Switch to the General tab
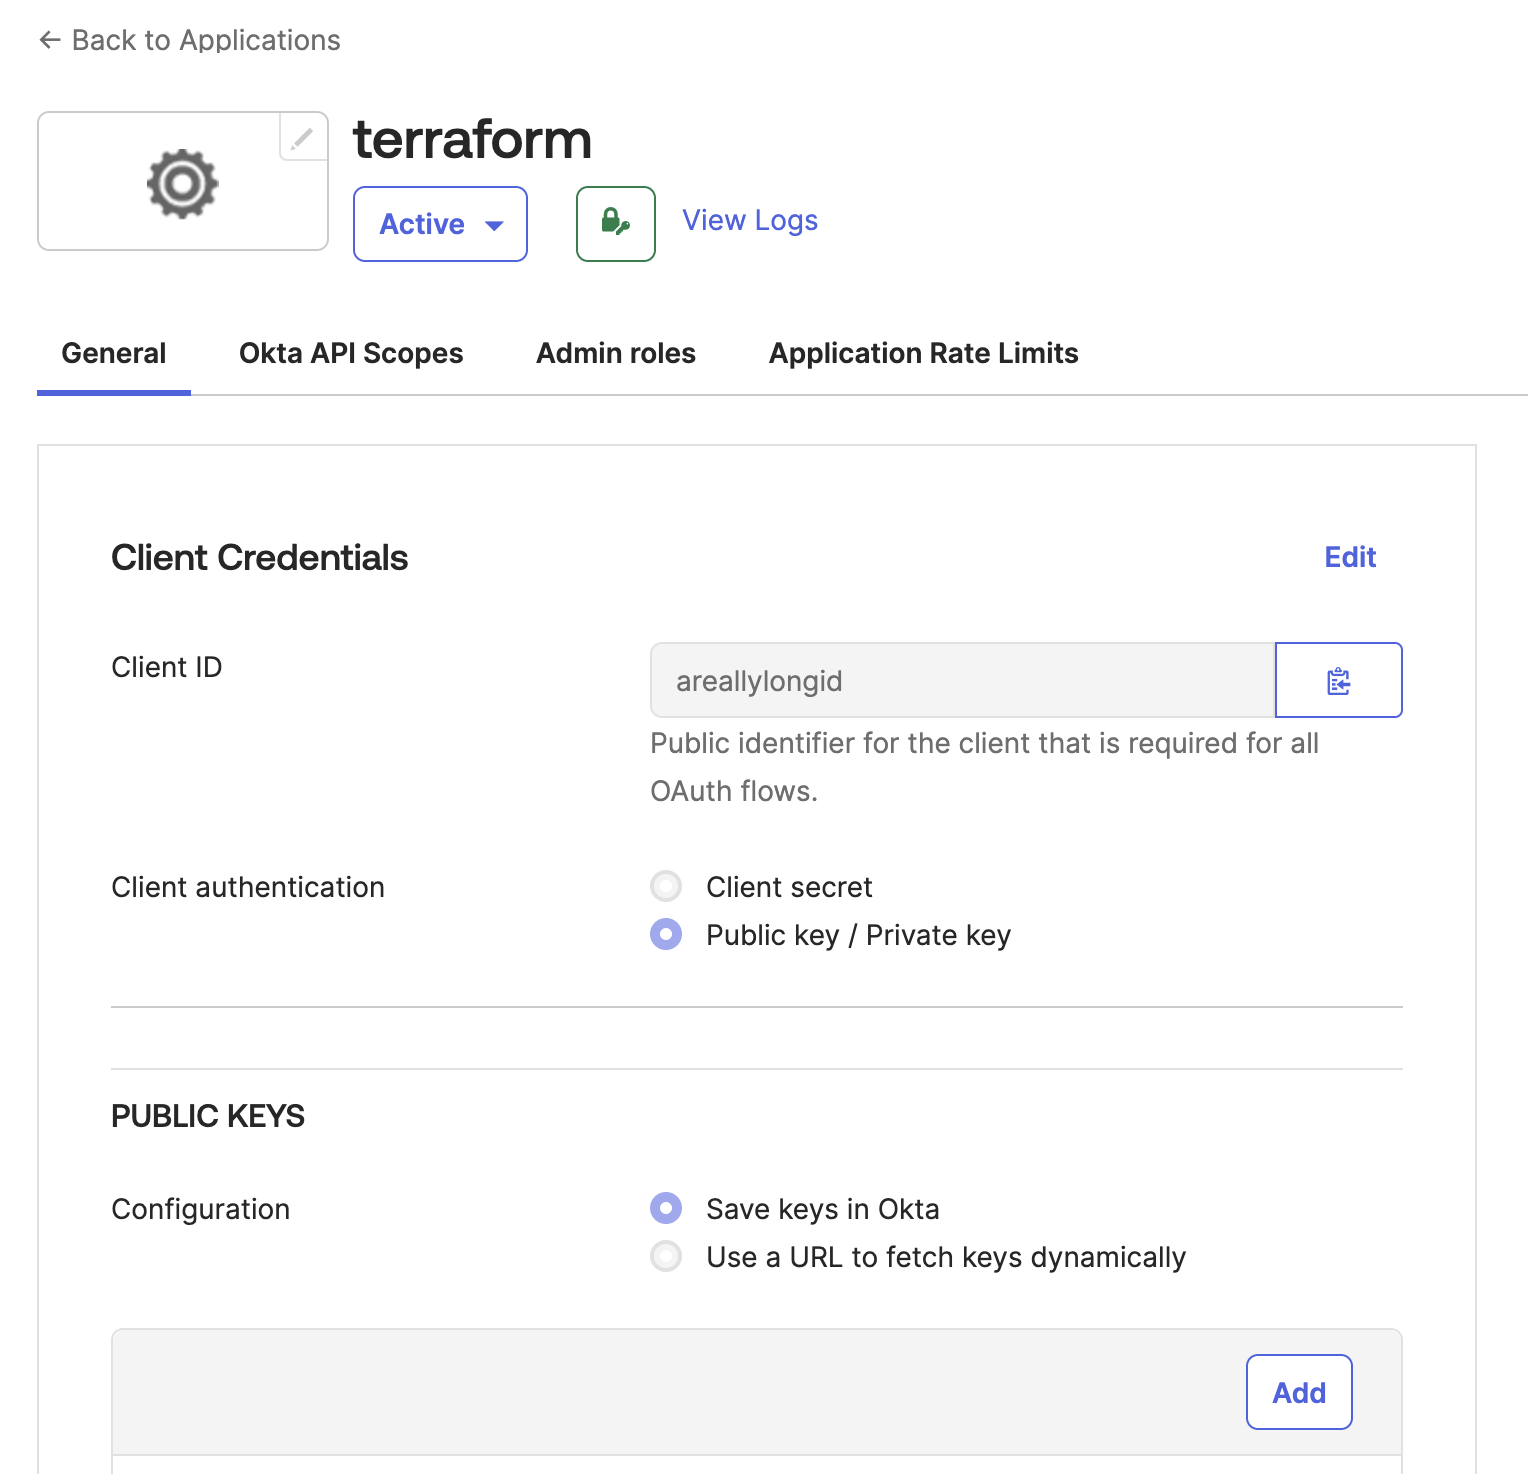Screen dimensions: 1528x1474 (x=114, y=353)
